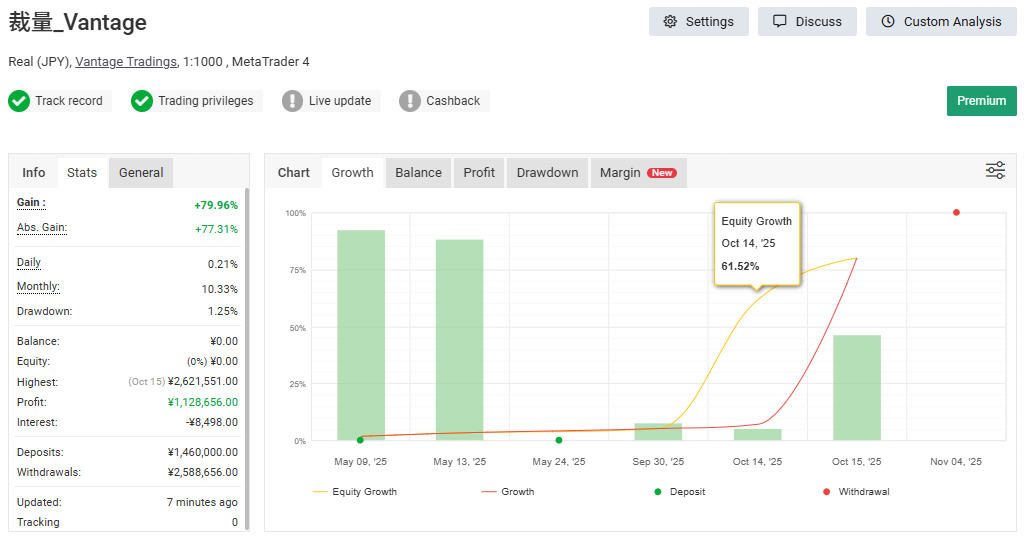The height and width of the screenshot is (547, 1032).
Task: Click the red withdrawal dot on Nov 04
Action: click(x=957, y=212)
